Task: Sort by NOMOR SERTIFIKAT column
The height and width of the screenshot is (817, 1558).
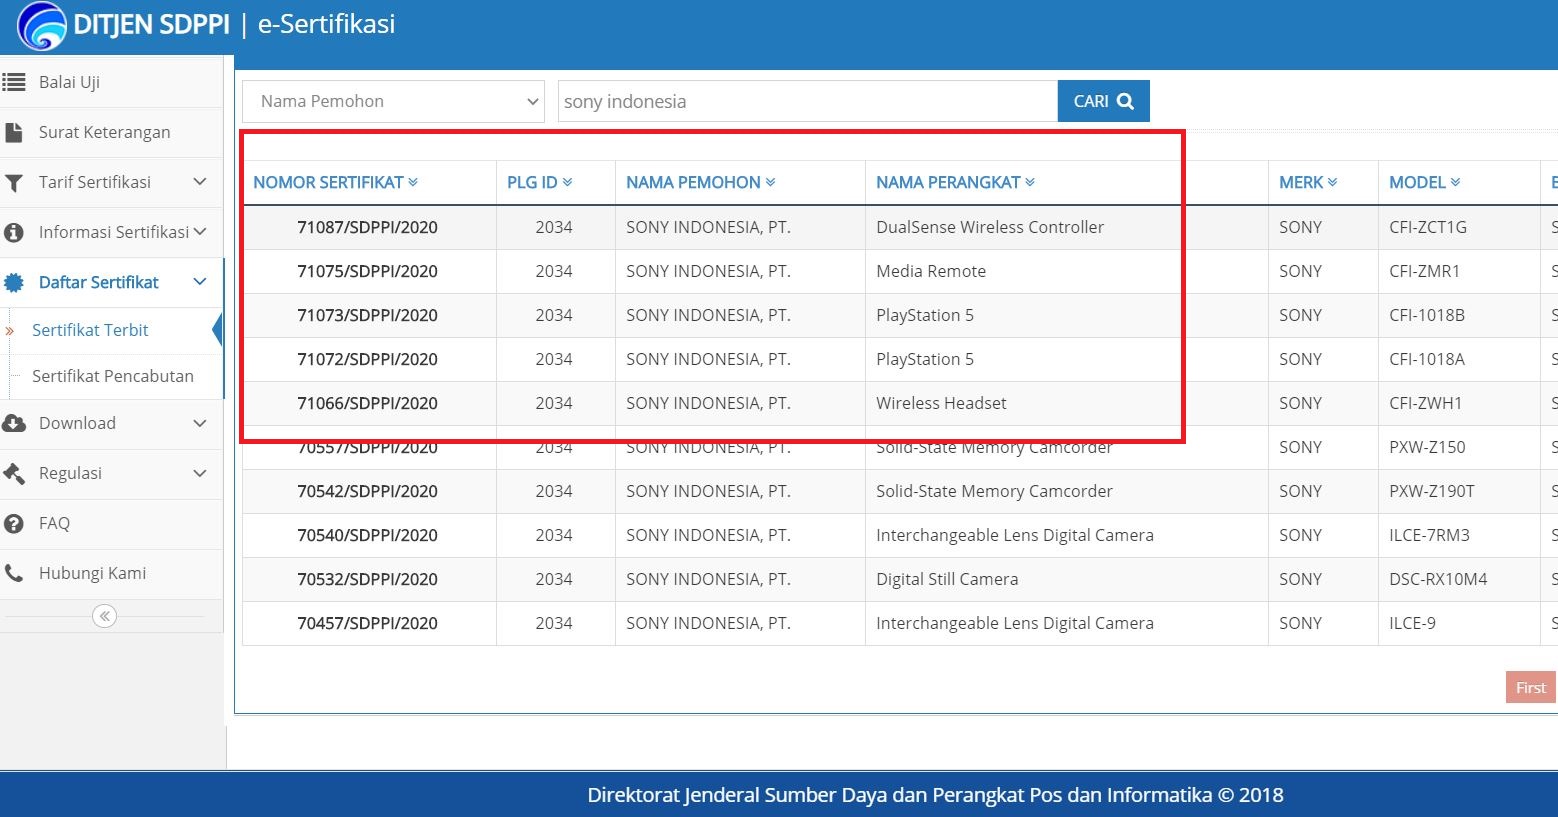Action: [336, 182]
